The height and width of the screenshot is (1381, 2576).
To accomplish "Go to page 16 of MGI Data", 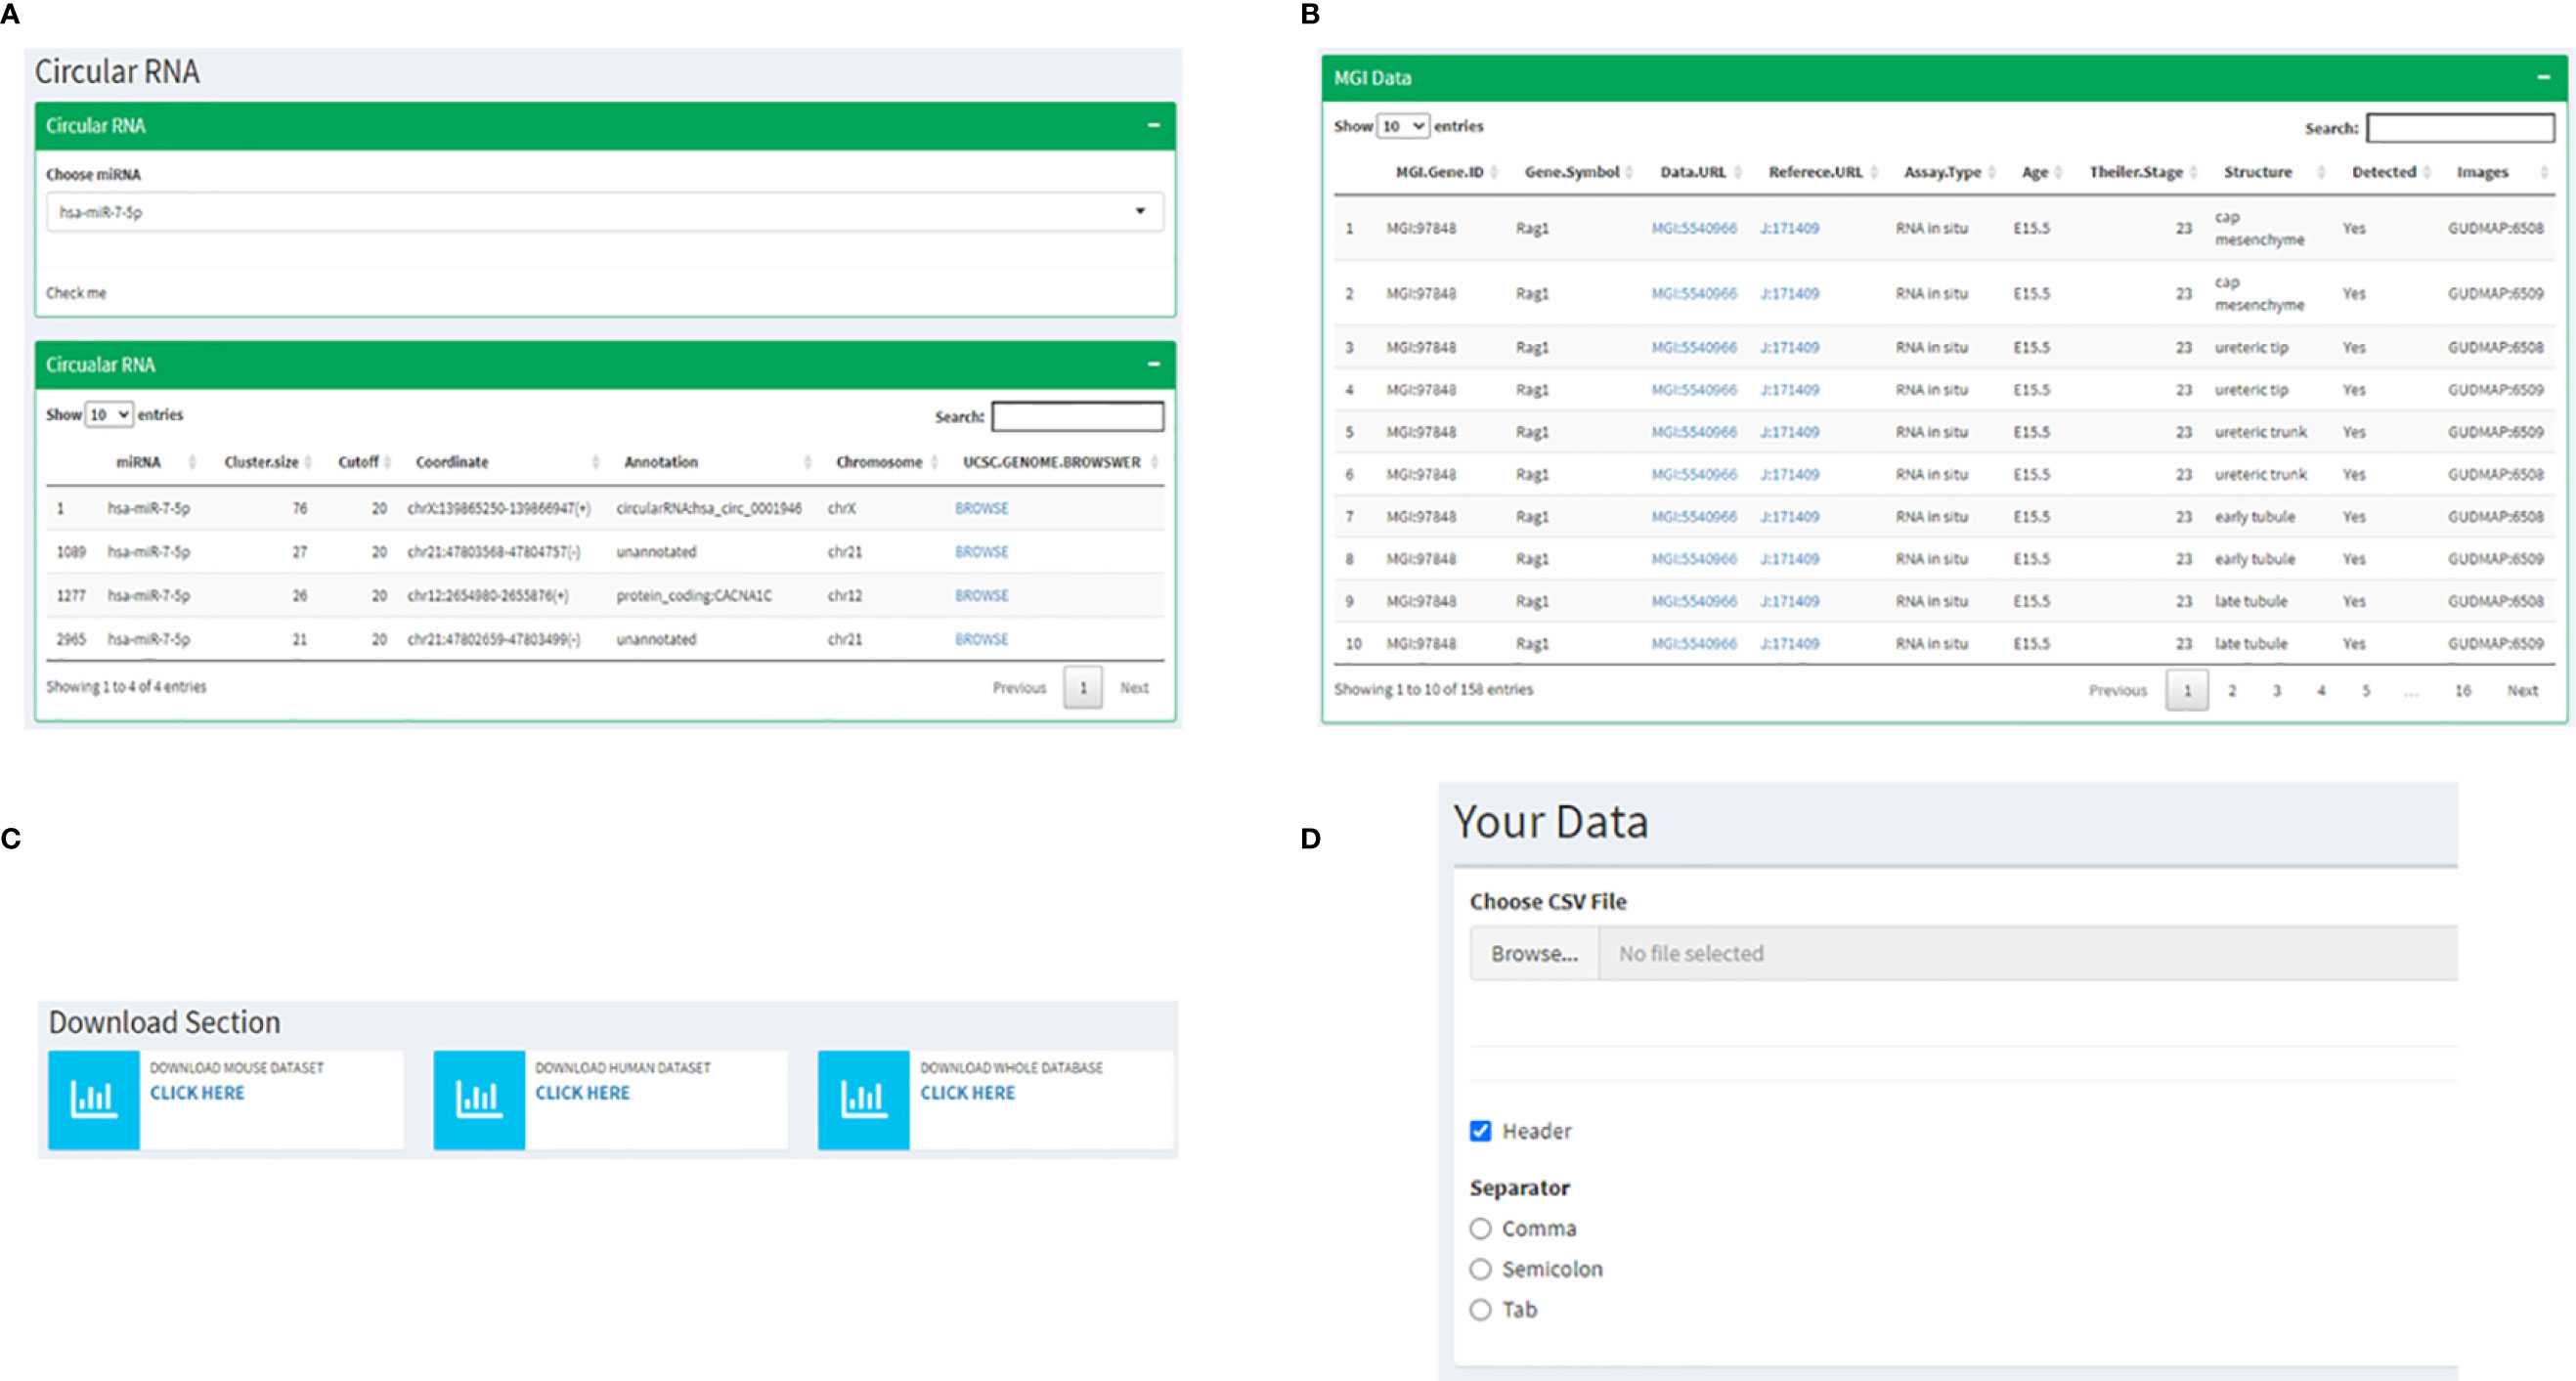I will 2462,691.
